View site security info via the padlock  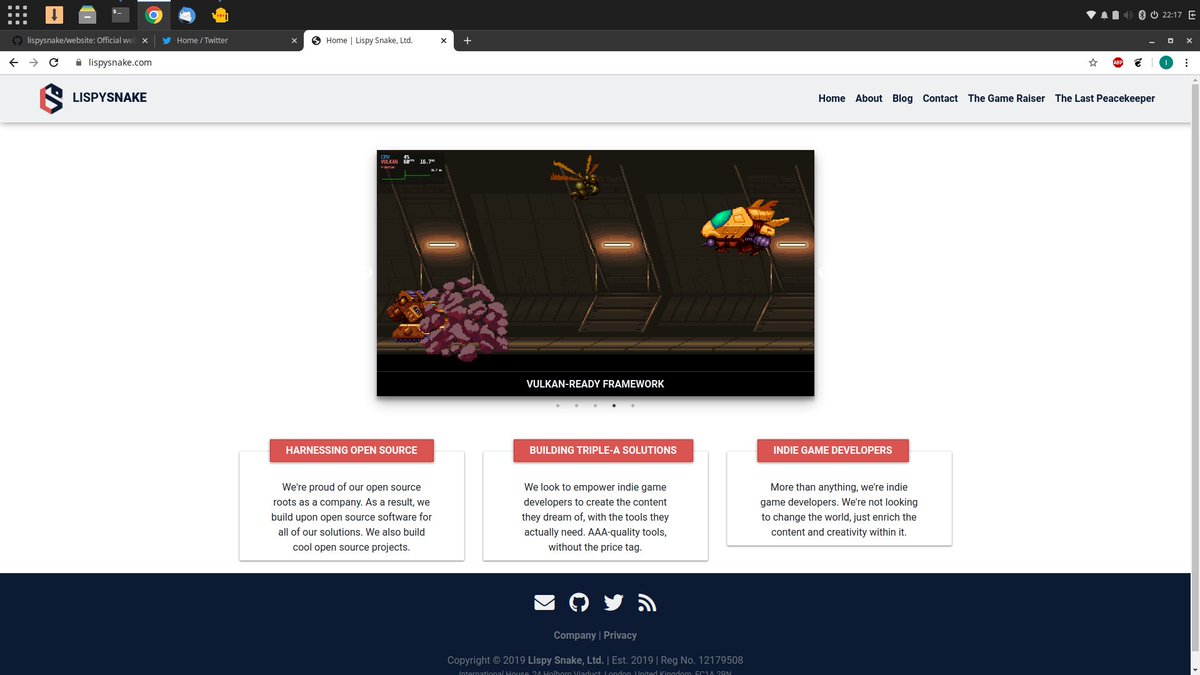[x=79, y=62]
